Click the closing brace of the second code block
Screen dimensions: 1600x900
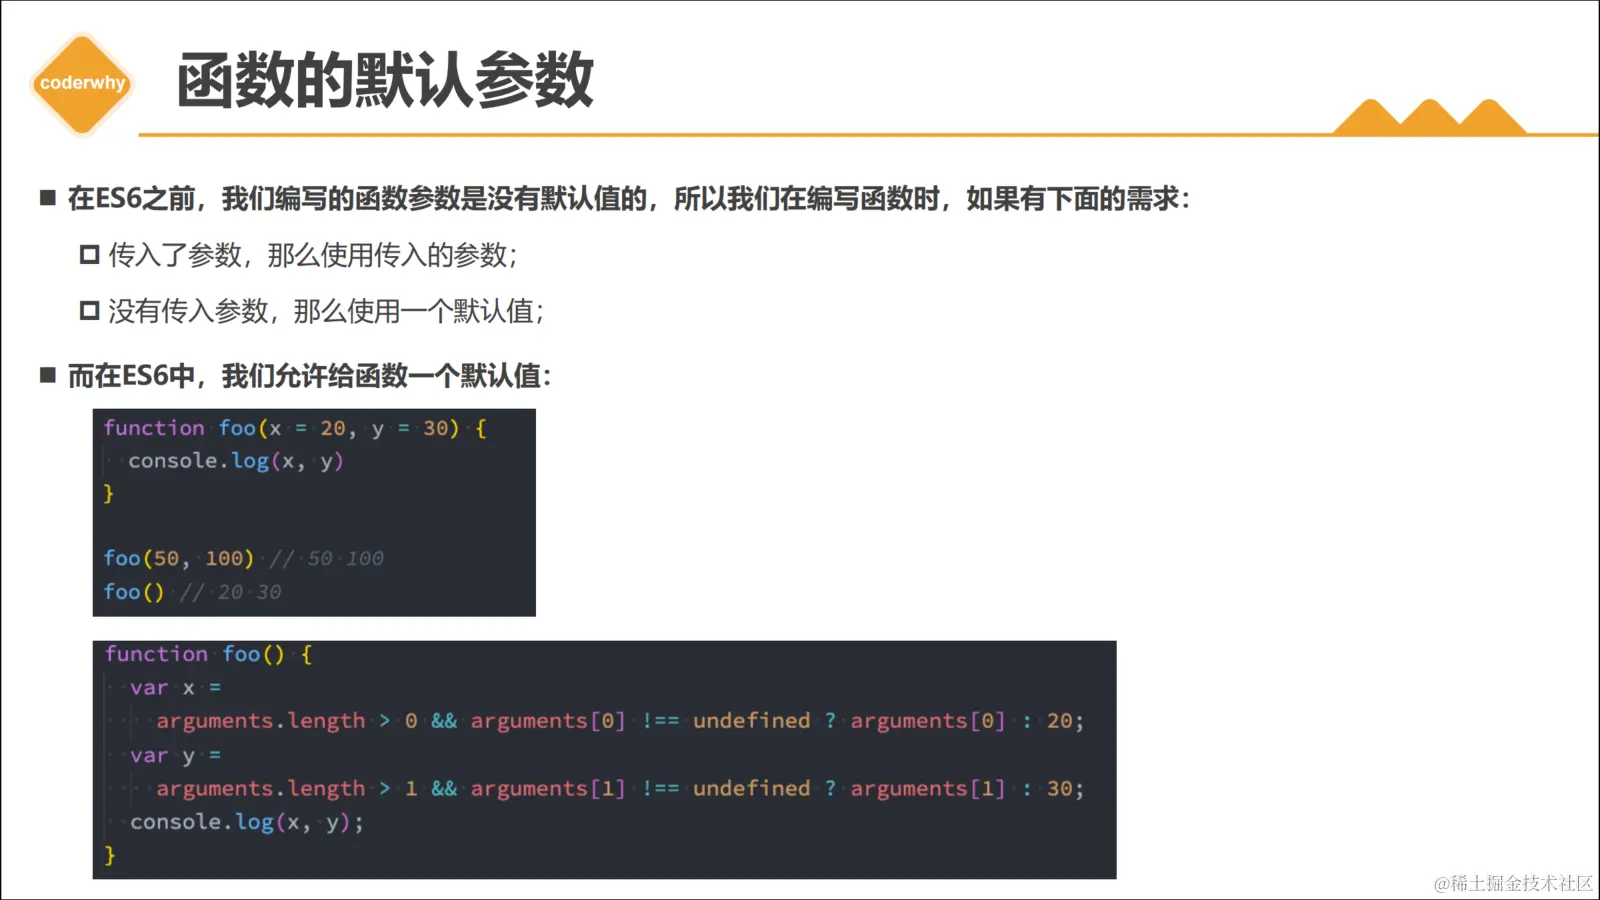(x=109, y=856)
